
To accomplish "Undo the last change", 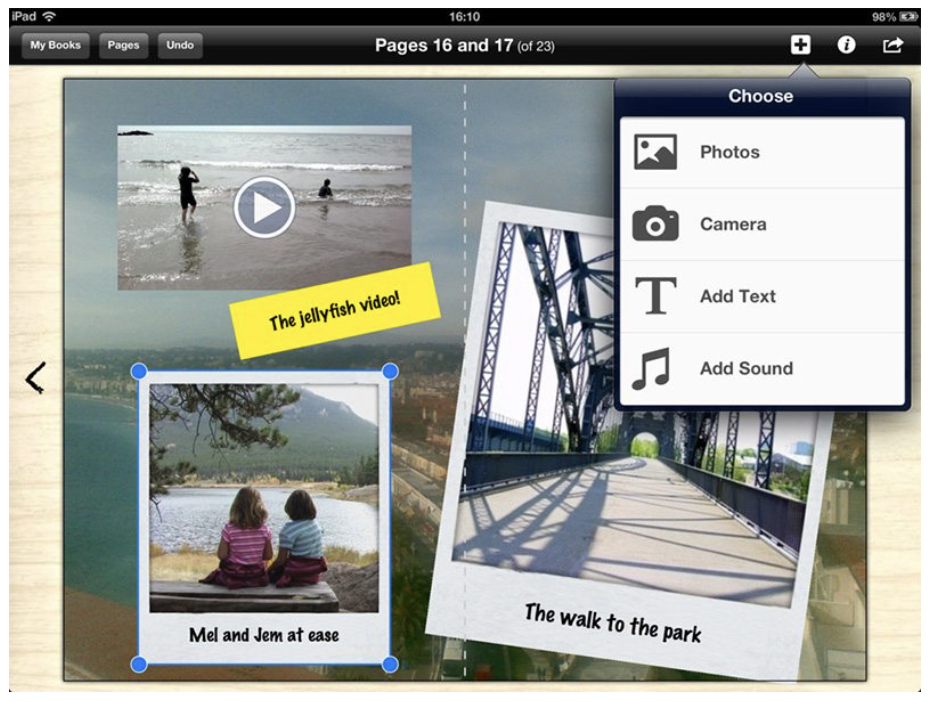I will [180, 44].
